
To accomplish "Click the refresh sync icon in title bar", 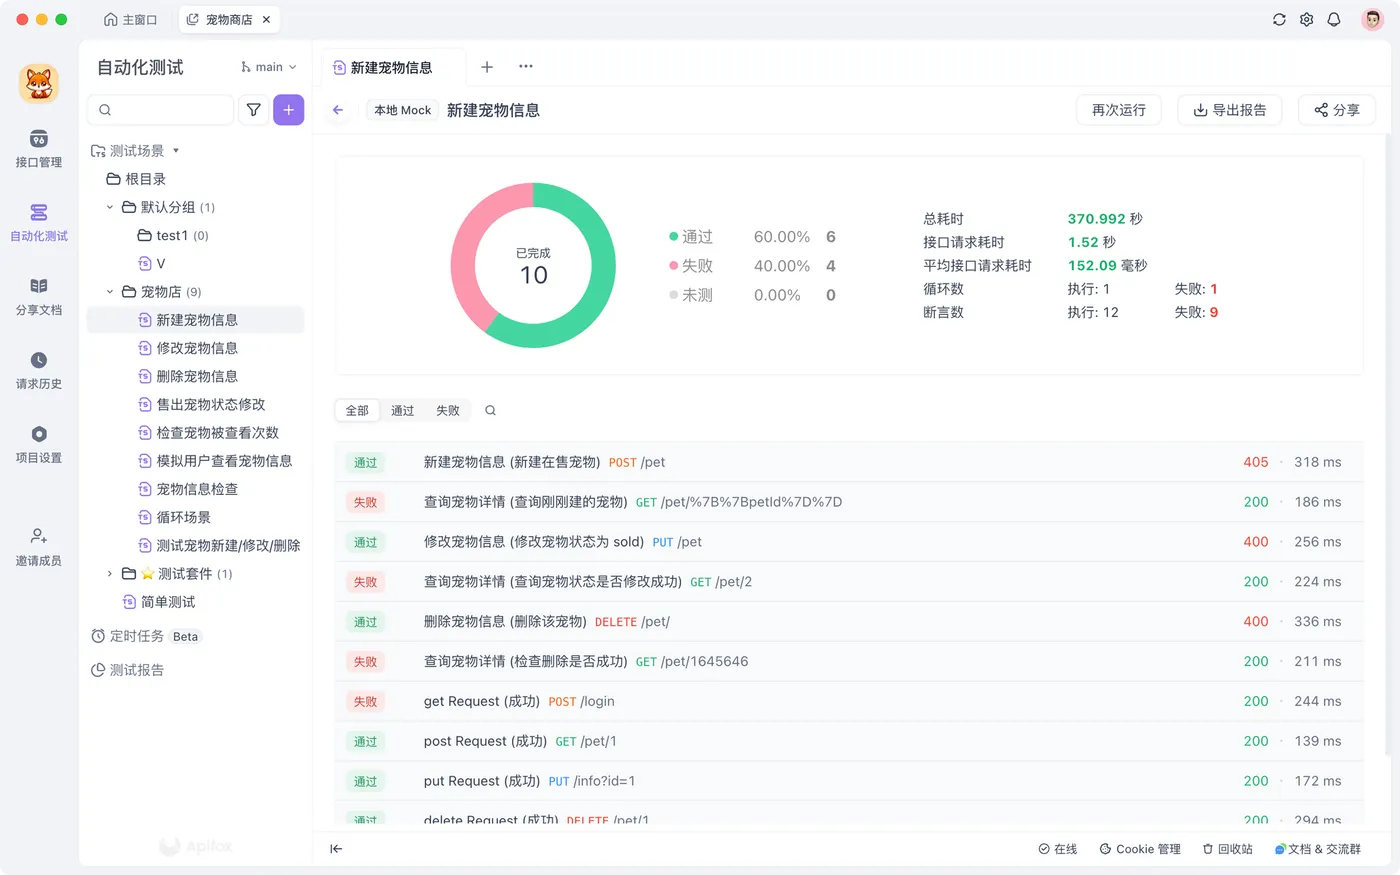I will [x=1279, y=19].
